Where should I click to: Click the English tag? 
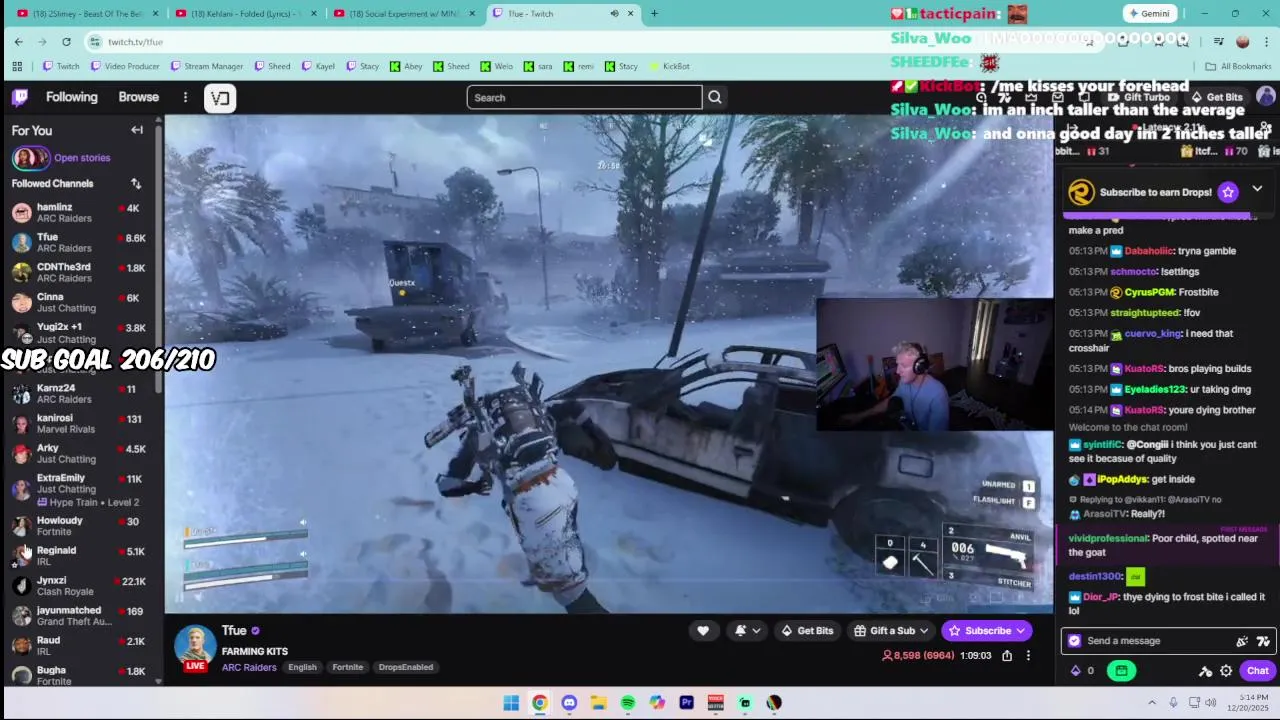302,667
